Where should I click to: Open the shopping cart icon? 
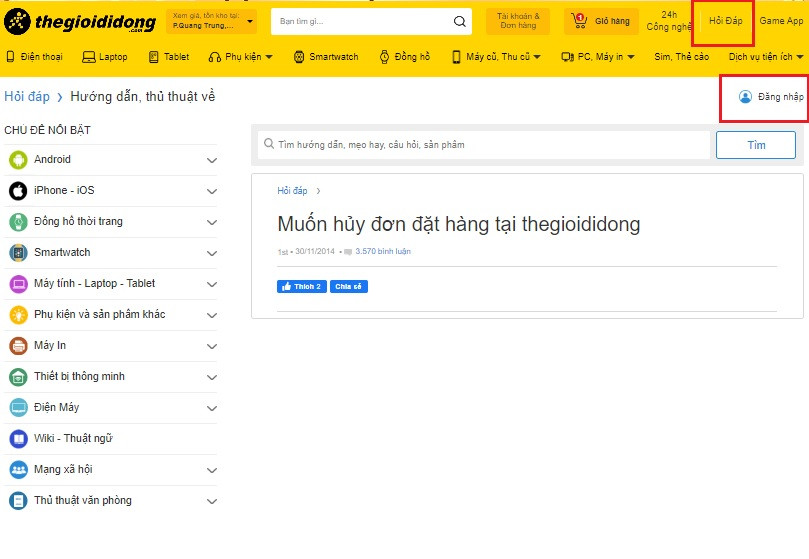(579, 21)
